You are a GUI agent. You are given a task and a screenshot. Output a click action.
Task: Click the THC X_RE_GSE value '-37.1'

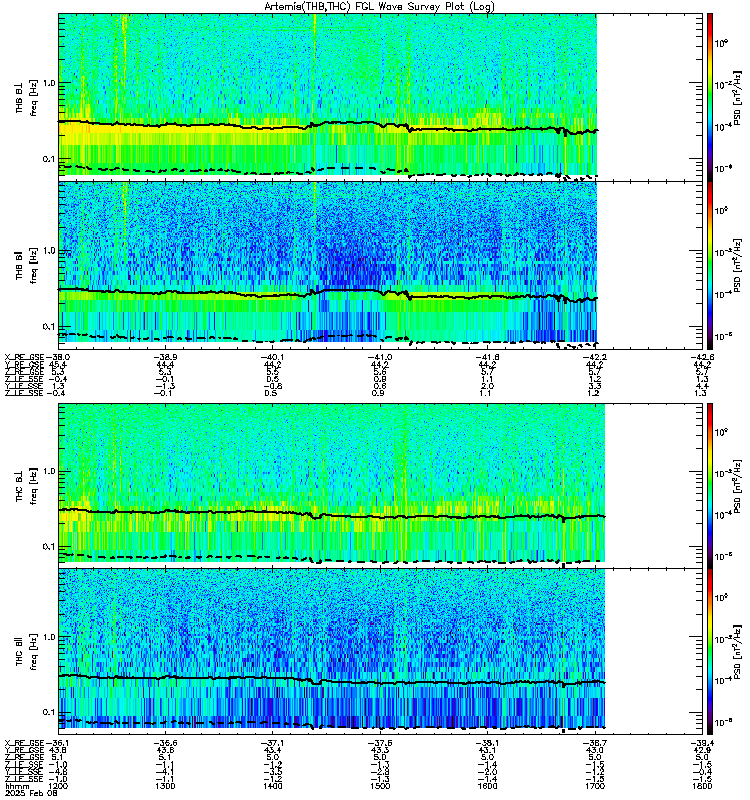[x=273, y=743]
